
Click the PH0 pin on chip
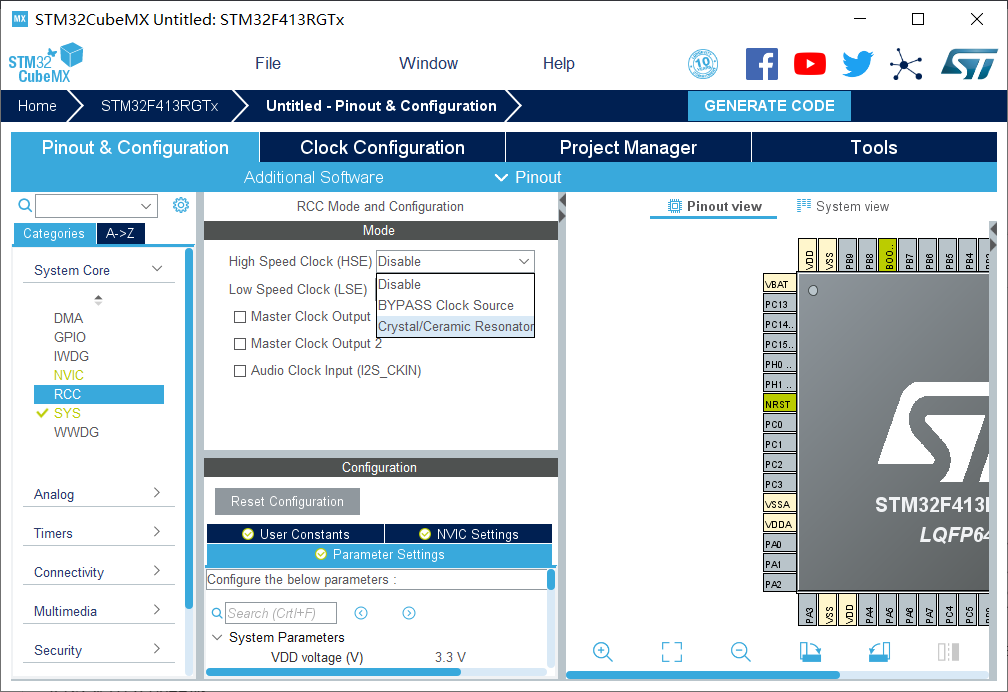pyautogui.click(x=779, y=364)
